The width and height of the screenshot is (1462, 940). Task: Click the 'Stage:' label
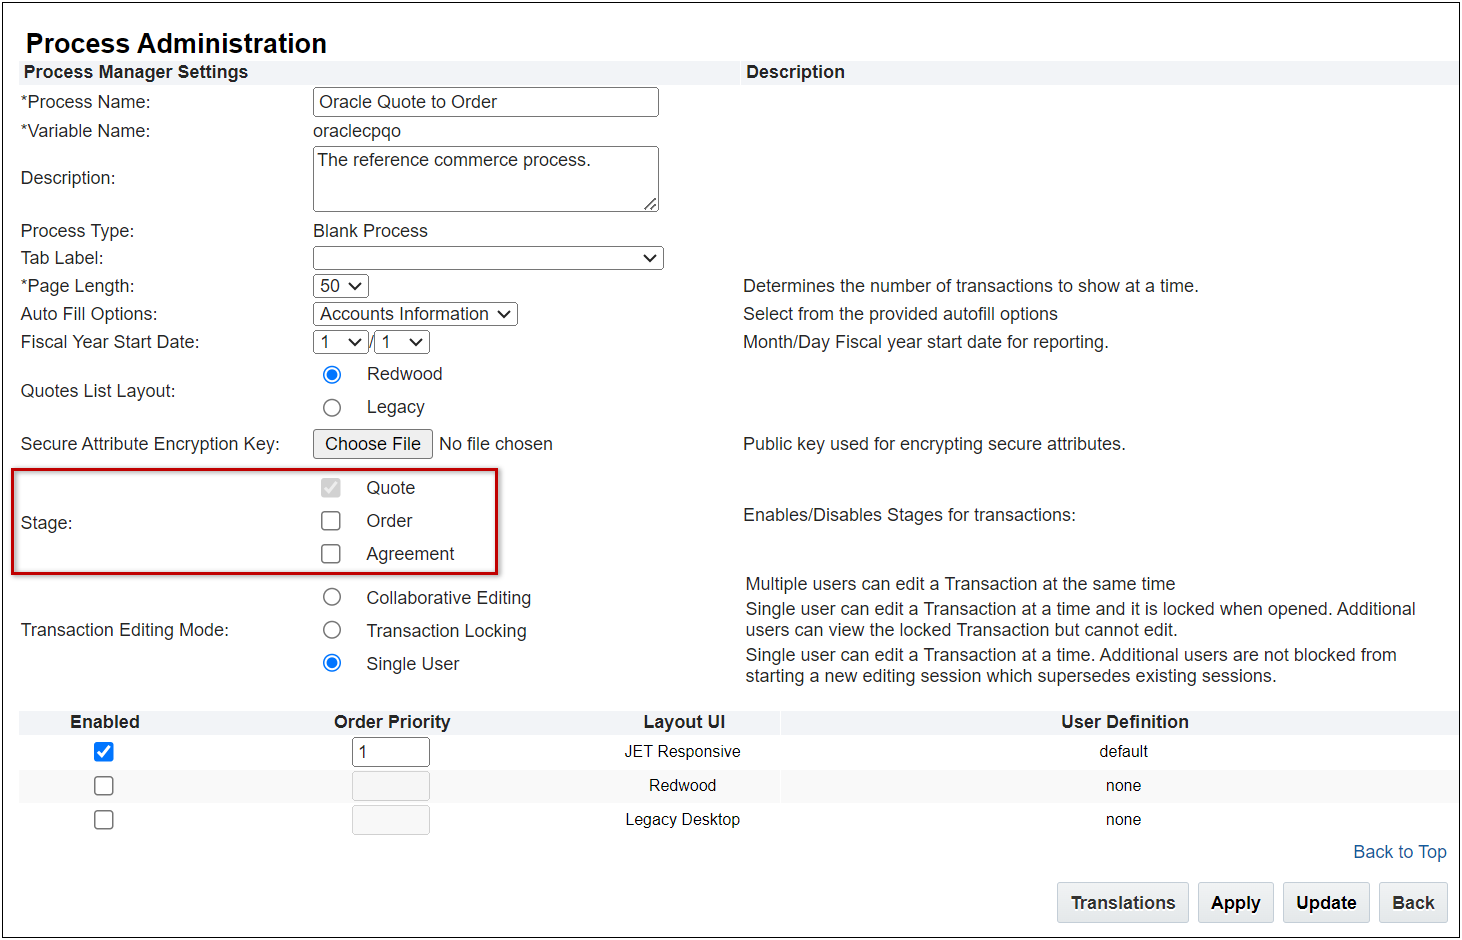pos(46,523)
